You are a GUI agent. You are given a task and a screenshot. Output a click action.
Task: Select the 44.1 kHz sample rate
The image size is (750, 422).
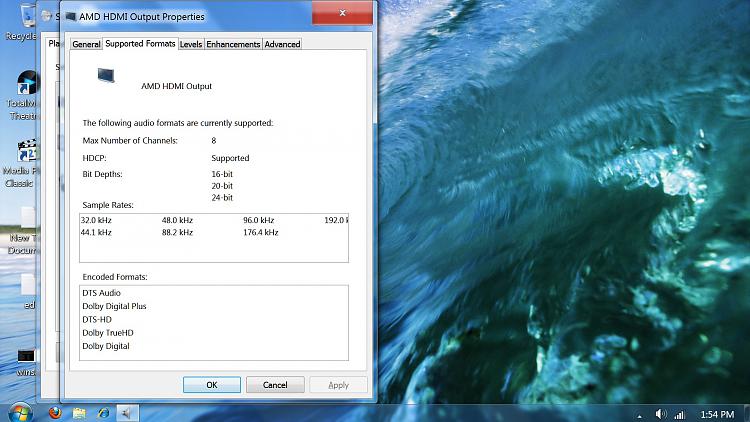[x=96, y=233]
